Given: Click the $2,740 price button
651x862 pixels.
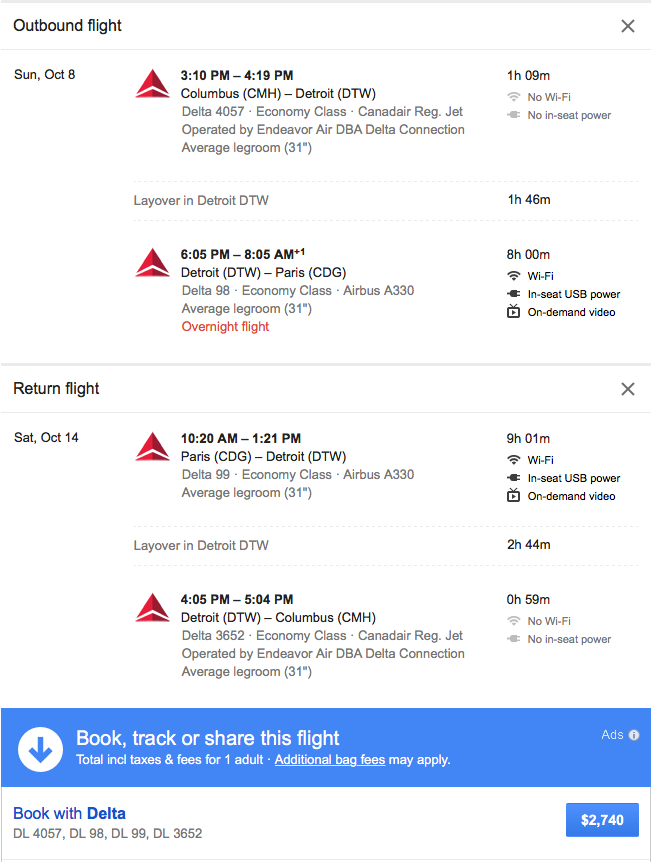Looking at the screenshot, I should tap(602, 820).
